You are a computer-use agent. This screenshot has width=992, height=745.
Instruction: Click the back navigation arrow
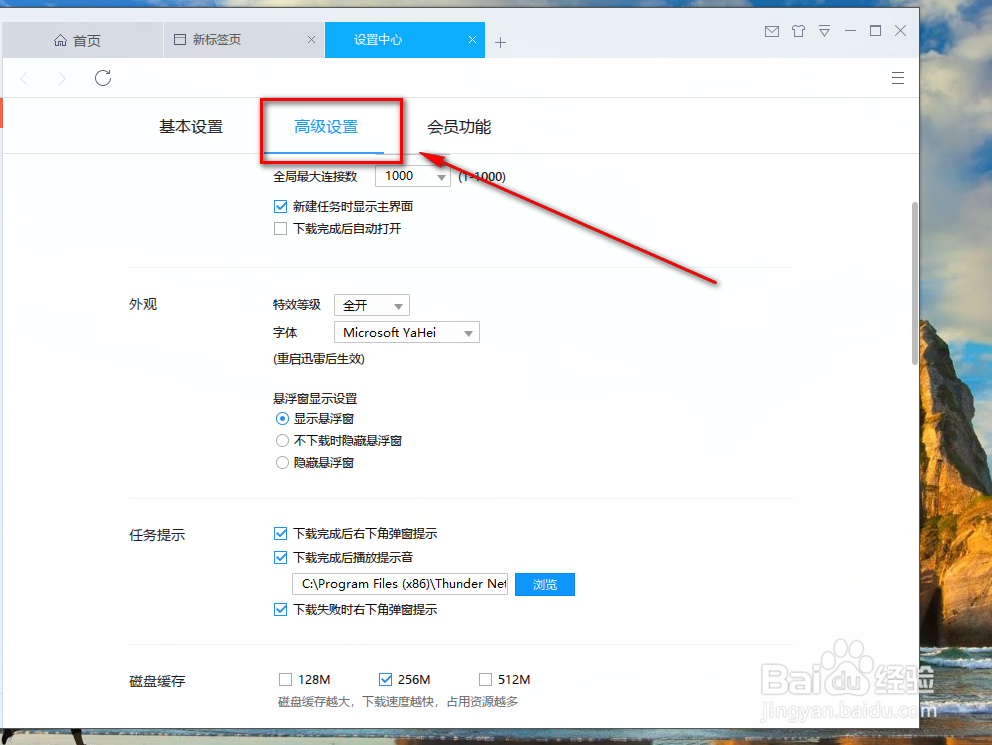tap(24, 77)
